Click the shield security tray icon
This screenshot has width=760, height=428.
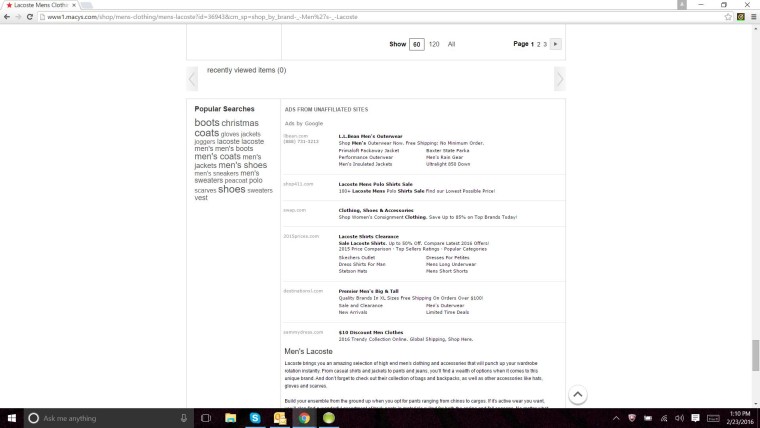click(x=632, y=418)
